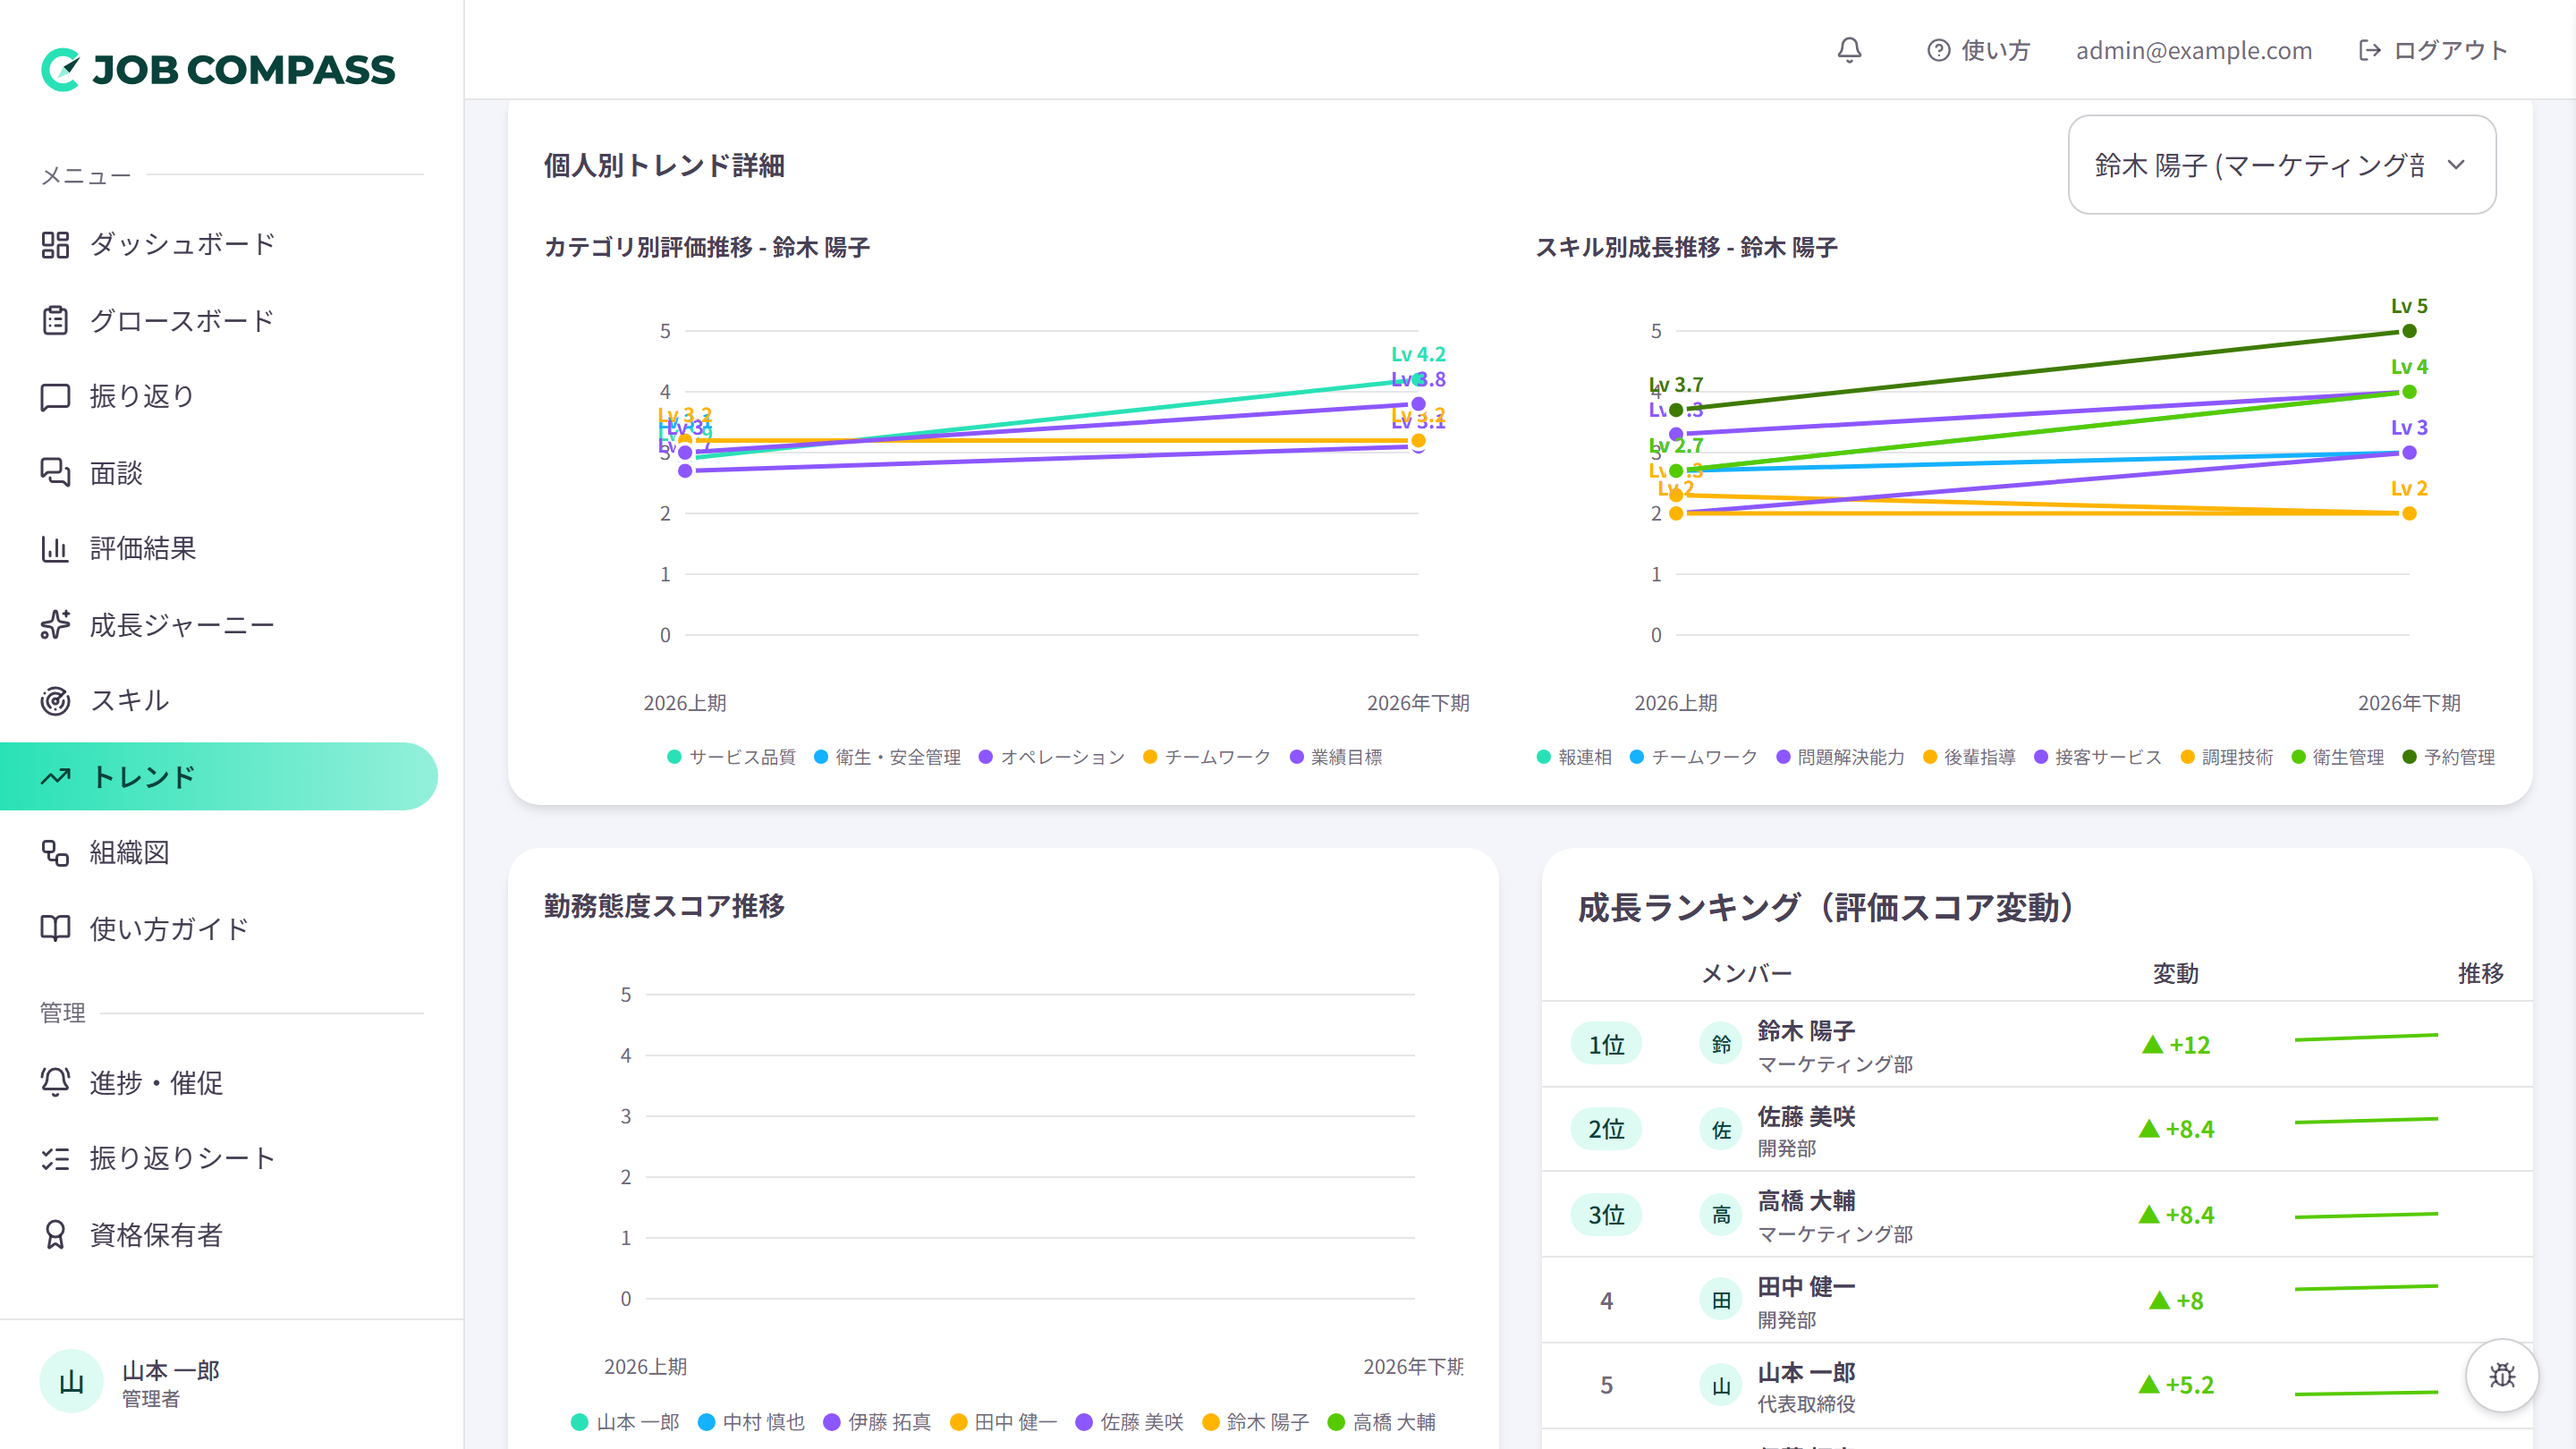
Task: Click the 振り返りシート checklist icon
Action: click(x=55, y=1158)
